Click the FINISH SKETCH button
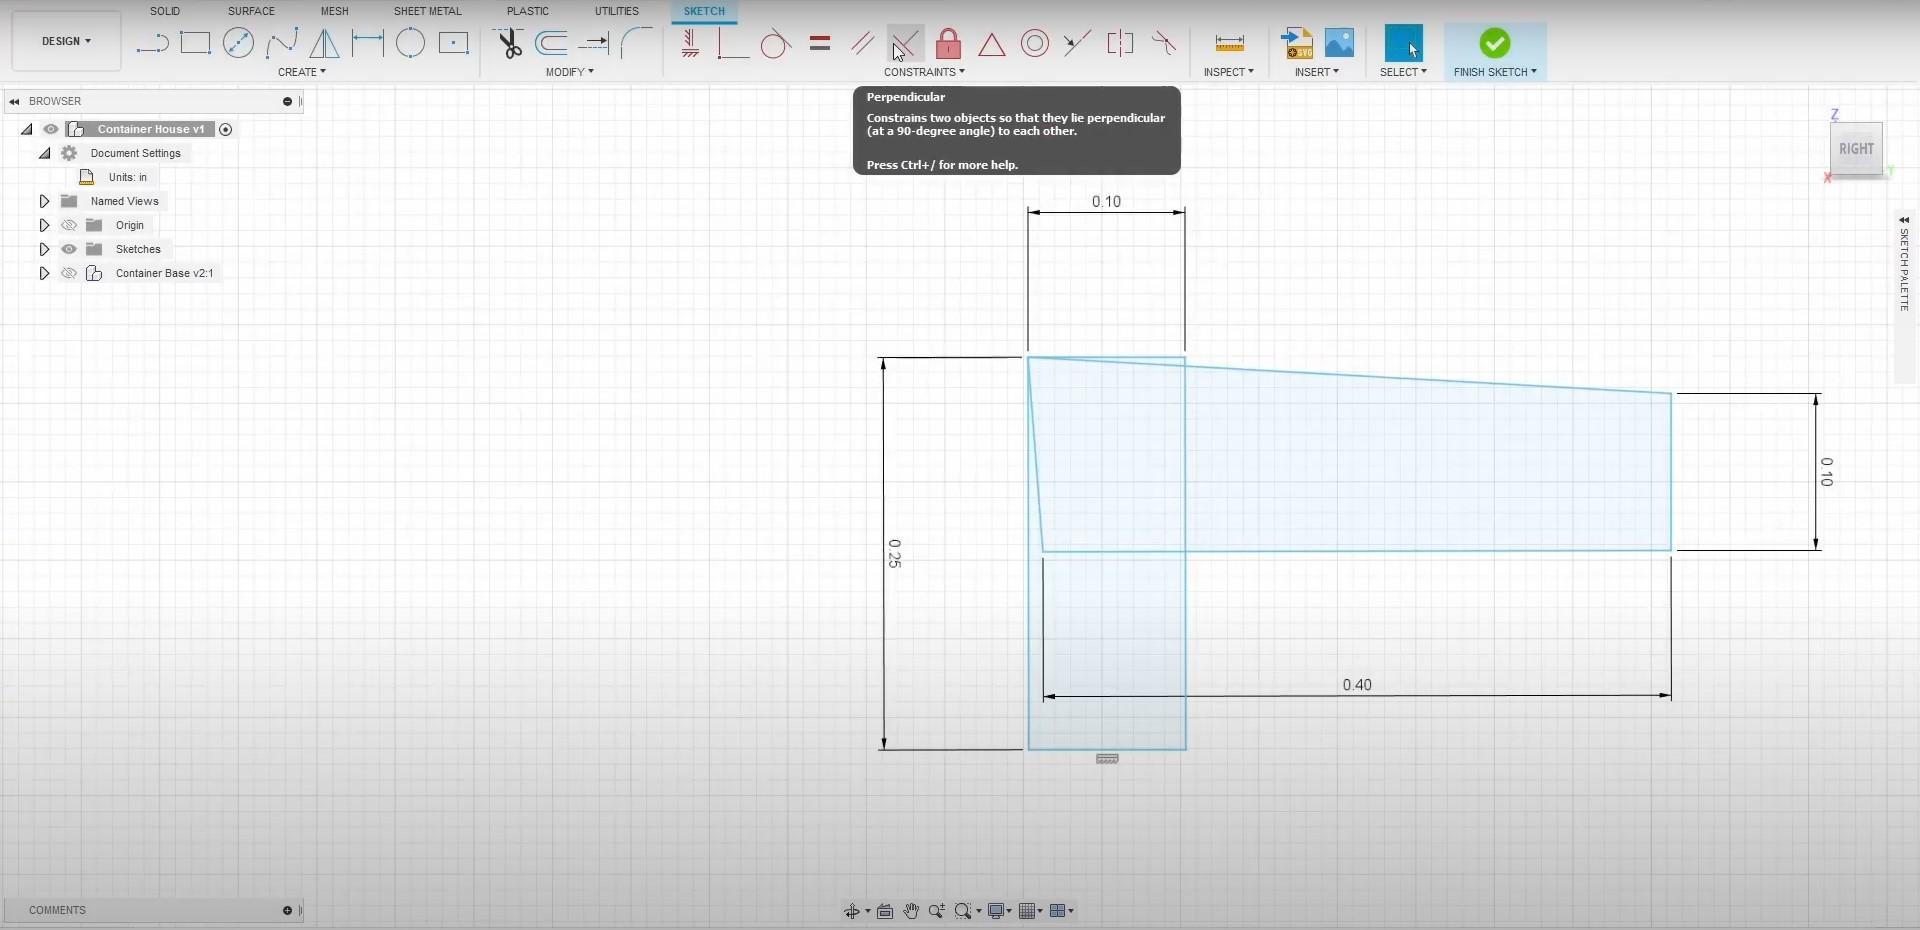Screen dimensions: 1920x930 pos(1495,52)
